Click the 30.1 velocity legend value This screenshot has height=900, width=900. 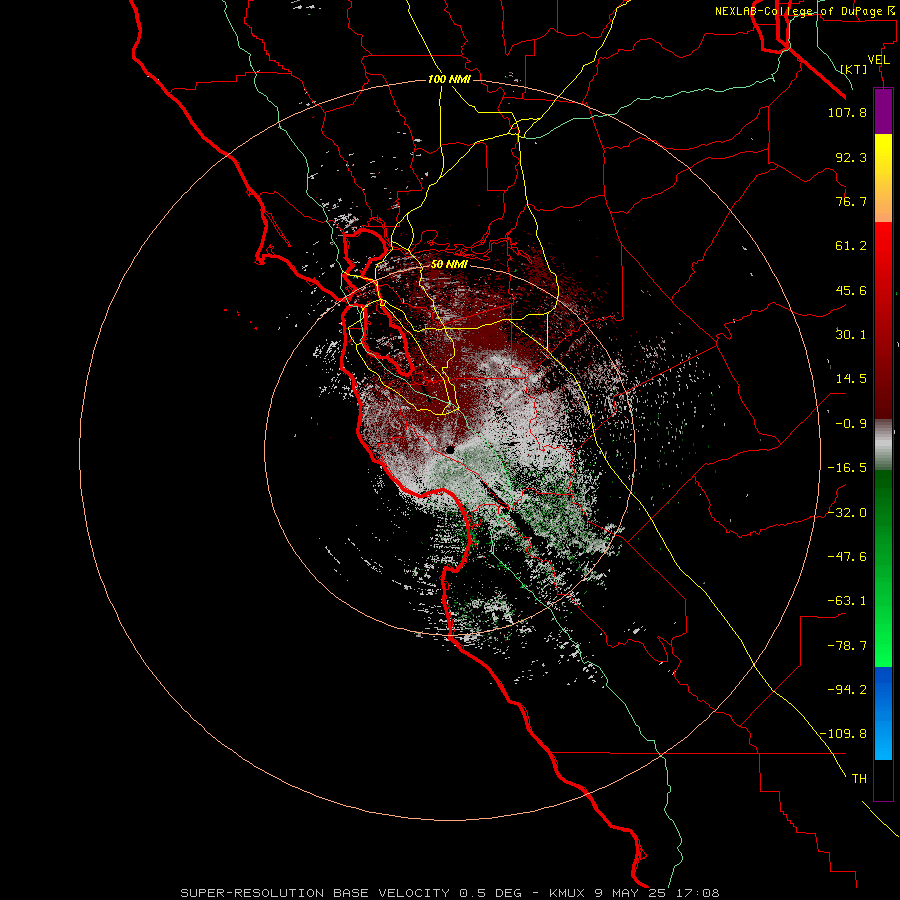pos(851,335)
